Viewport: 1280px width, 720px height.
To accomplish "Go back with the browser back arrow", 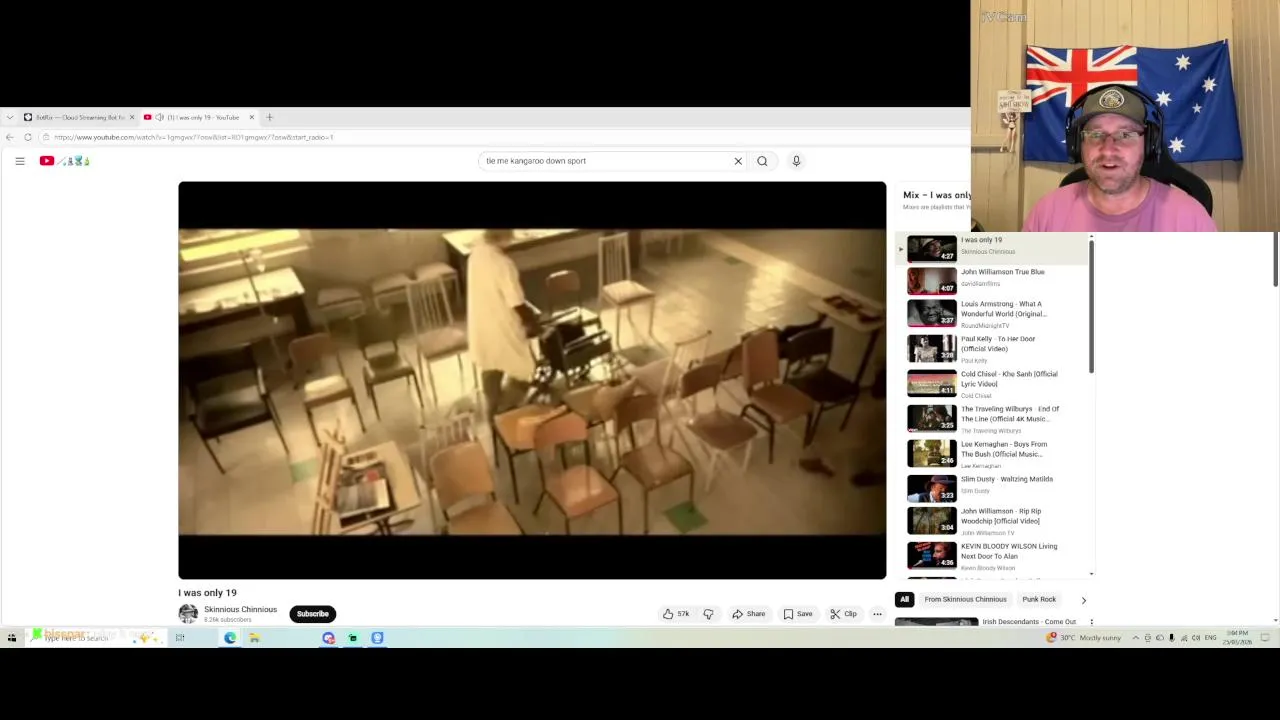I will point(10,137).
